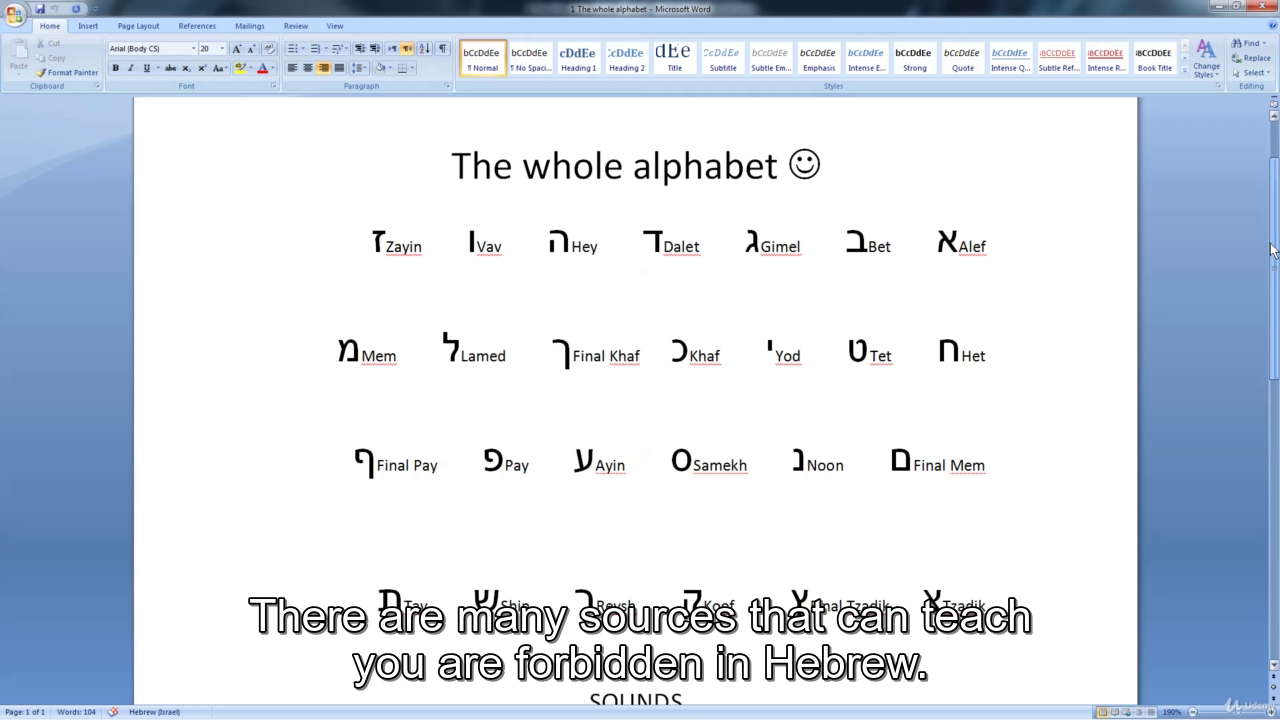Toggle show paragraph marks
The image size is (1280, 720).
442,49
